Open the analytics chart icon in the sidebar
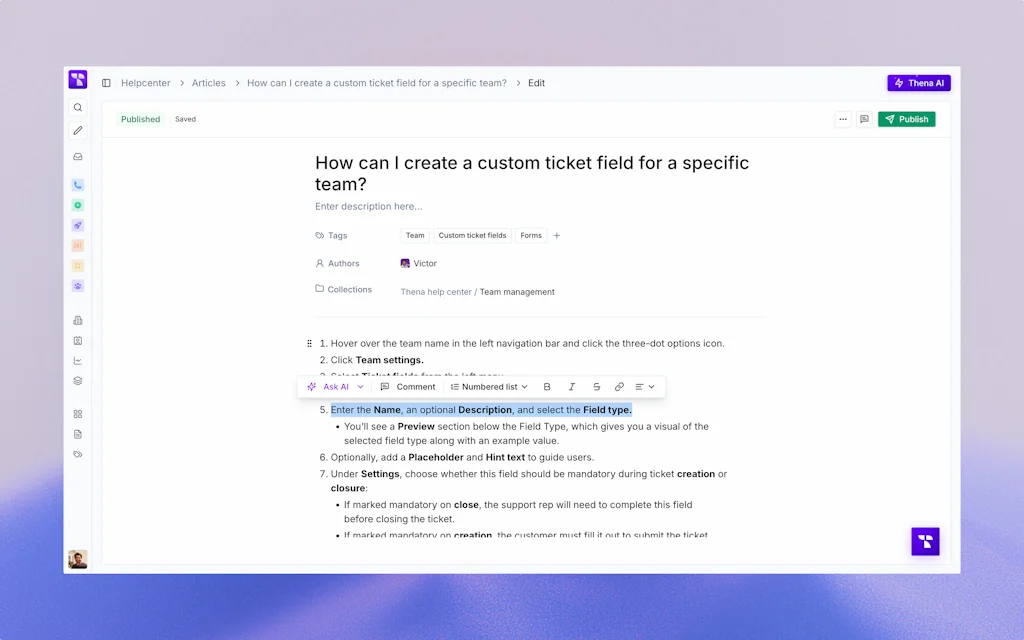 click(x=78, y=360)
